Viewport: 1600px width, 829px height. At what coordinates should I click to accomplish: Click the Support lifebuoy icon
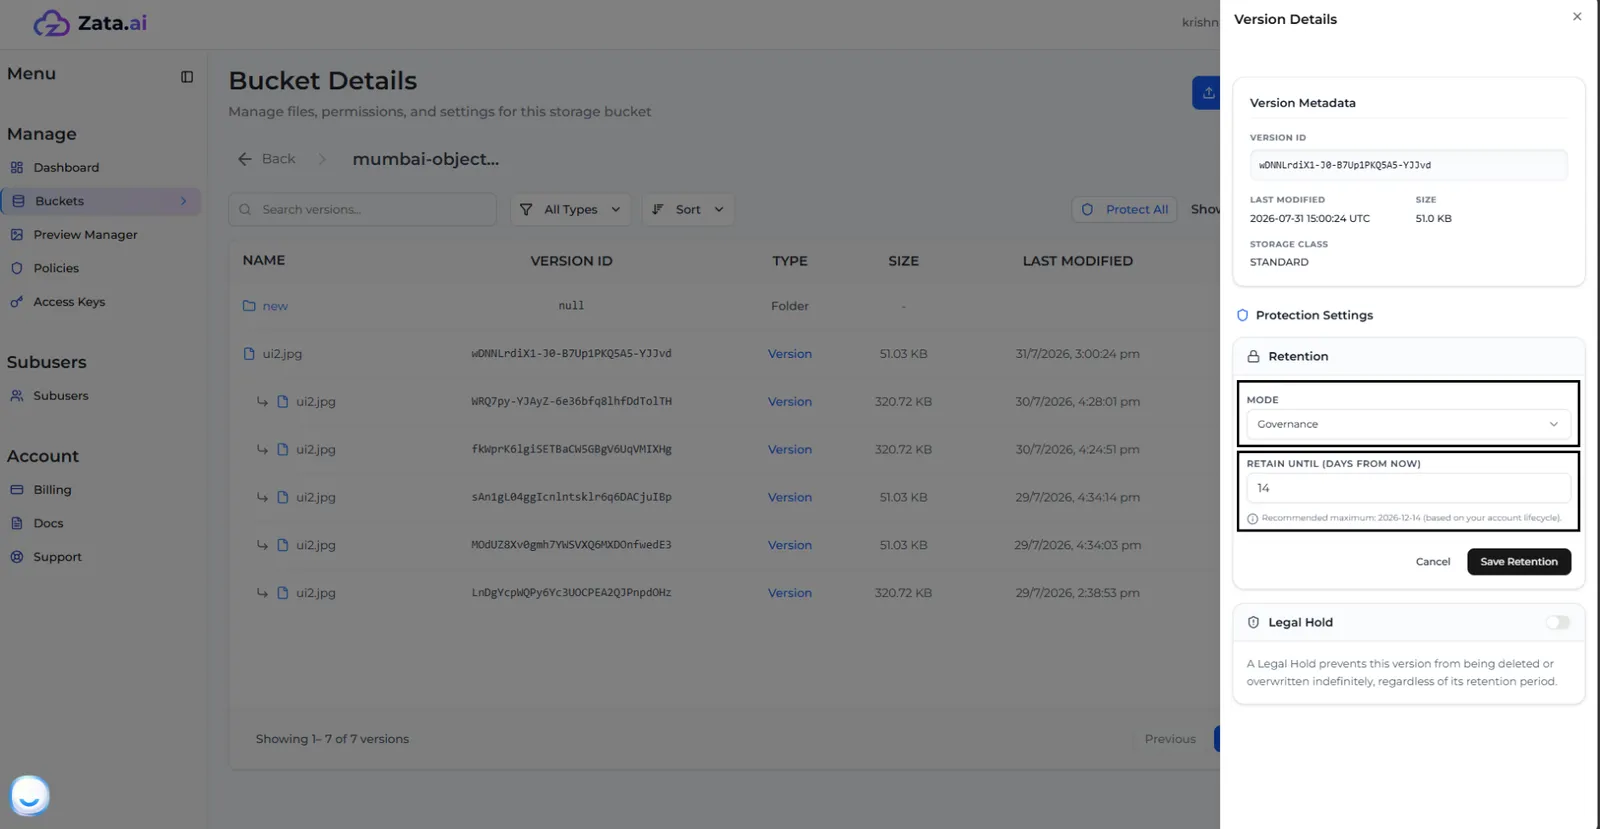coord(16,557)
